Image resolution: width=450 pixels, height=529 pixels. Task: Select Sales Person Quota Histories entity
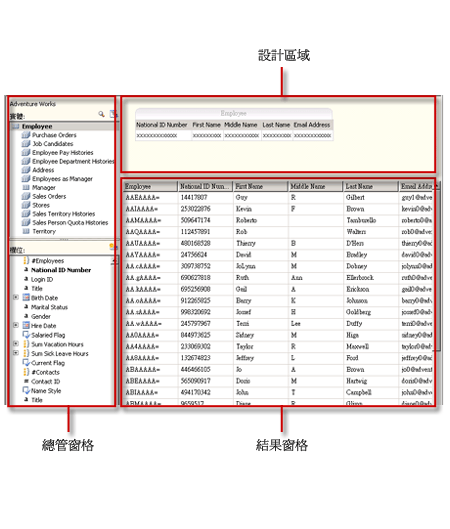click(70, 223)
